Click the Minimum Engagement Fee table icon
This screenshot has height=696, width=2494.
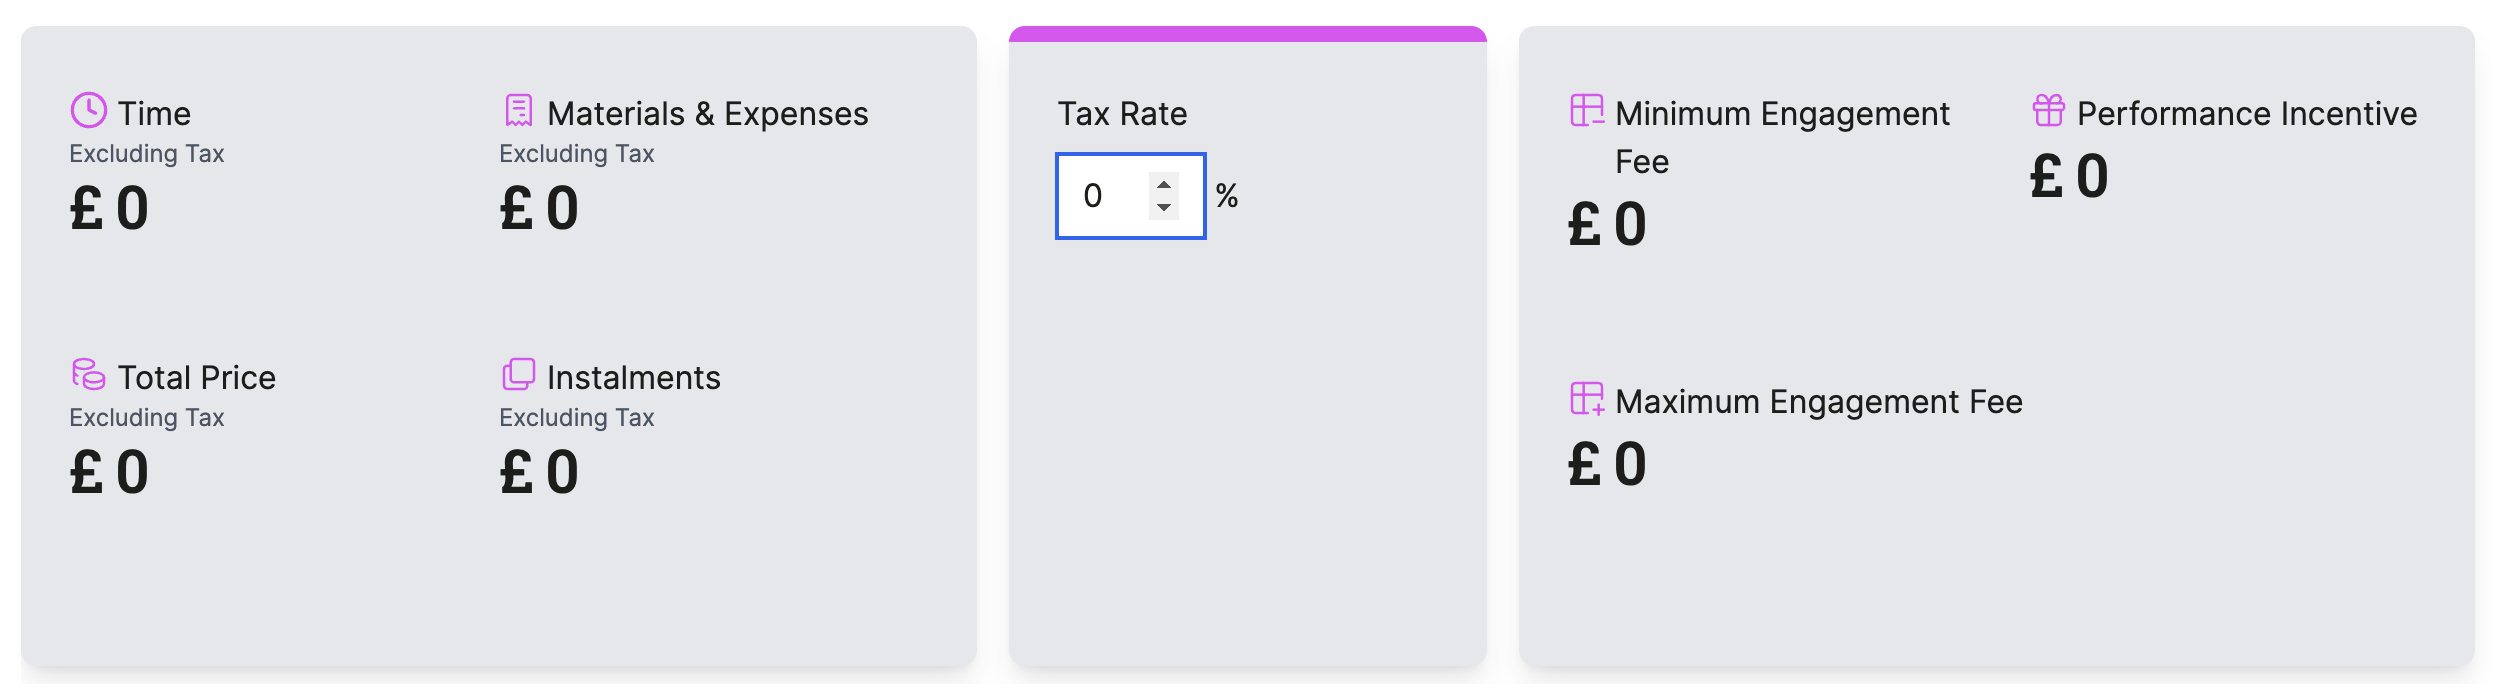tap(1587, 111)
